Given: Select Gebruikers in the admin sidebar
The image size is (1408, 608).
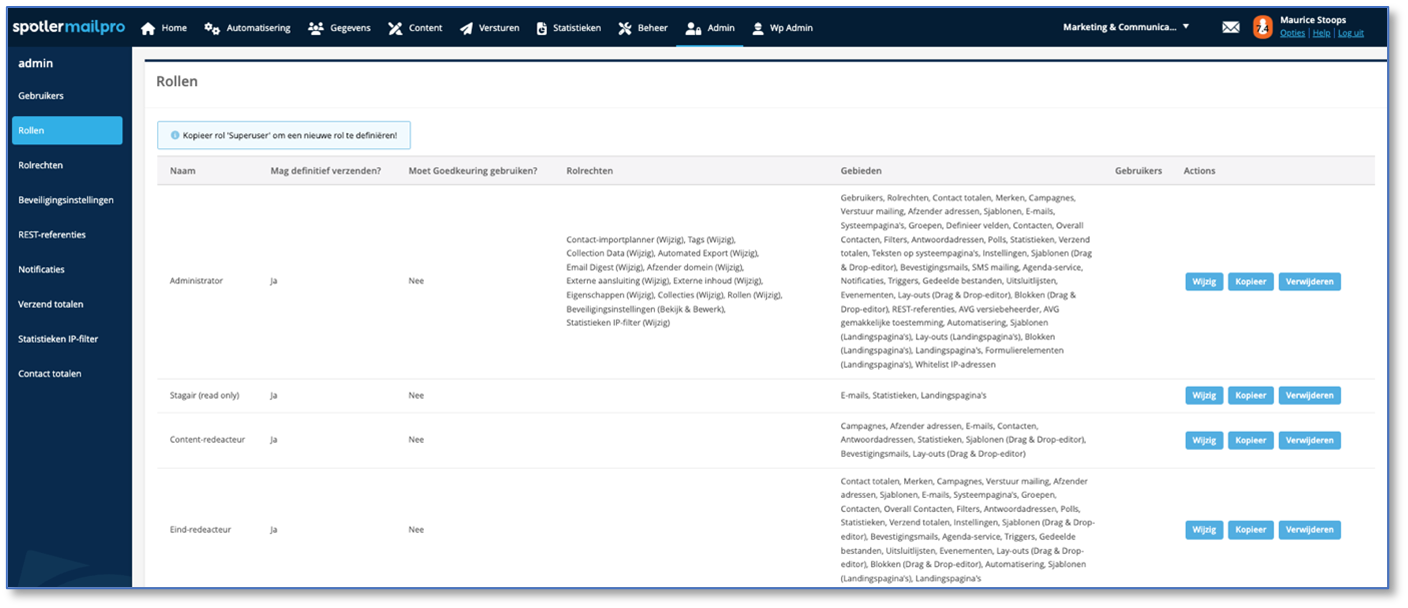Looking at the screenshot, I should 41,96.
